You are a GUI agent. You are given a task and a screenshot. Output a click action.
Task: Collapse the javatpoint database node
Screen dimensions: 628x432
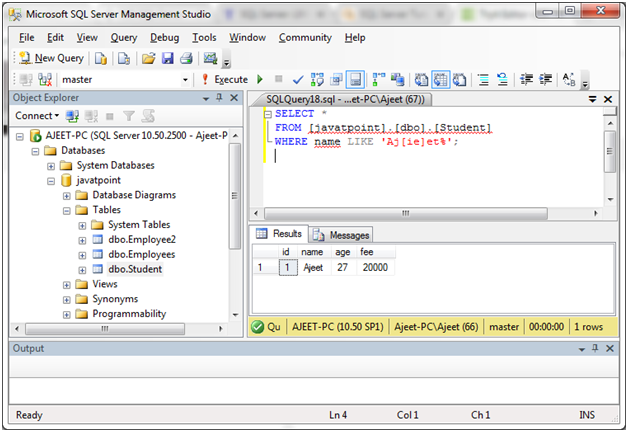(51, 181)
